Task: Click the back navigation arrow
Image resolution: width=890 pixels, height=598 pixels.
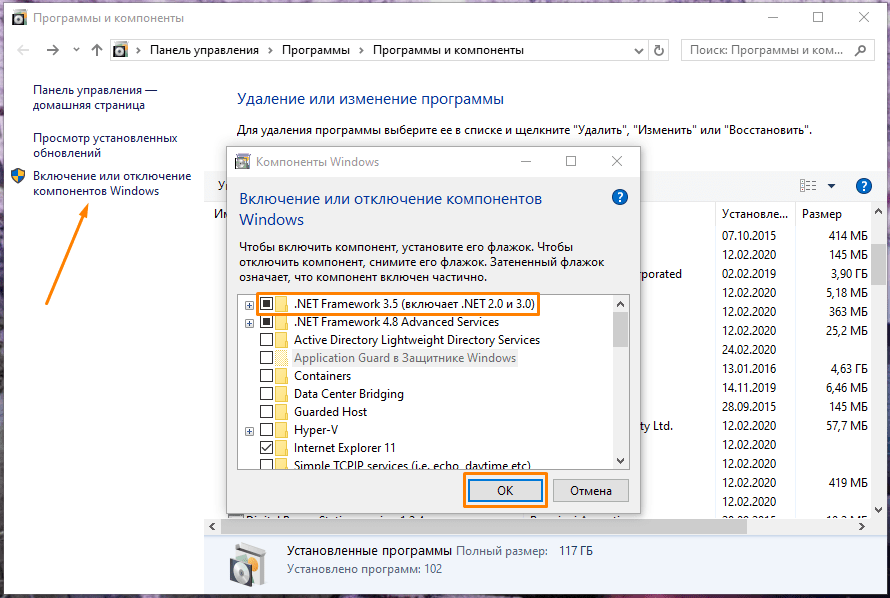Action: tap(24, 50)
